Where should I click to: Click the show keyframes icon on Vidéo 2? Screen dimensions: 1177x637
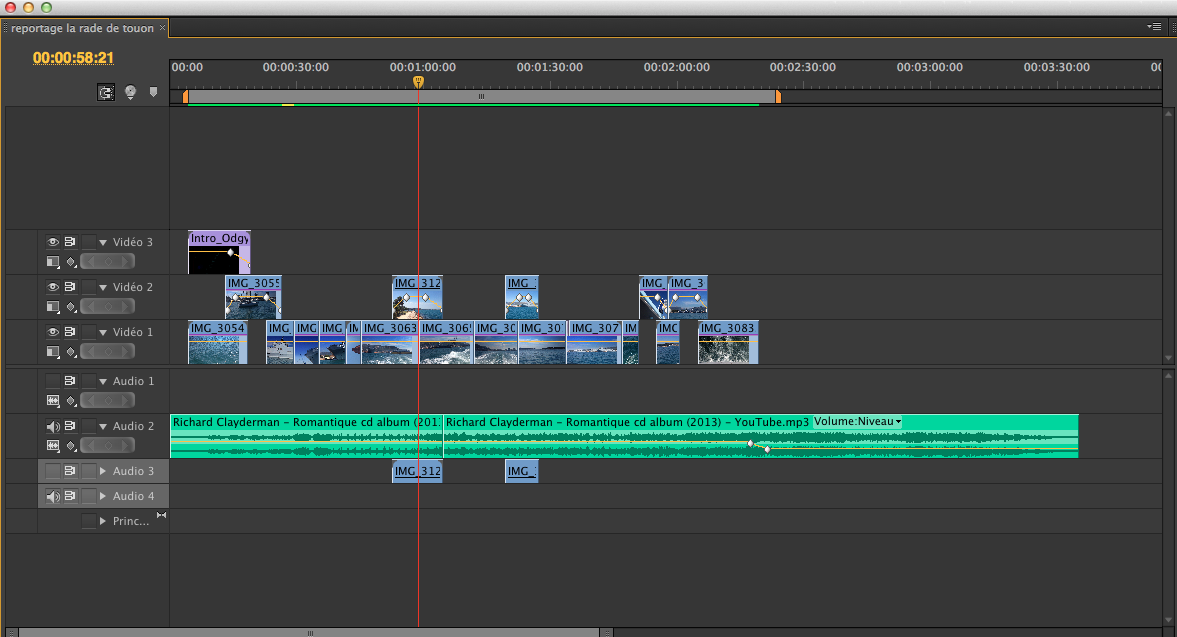tap(71, 307)
